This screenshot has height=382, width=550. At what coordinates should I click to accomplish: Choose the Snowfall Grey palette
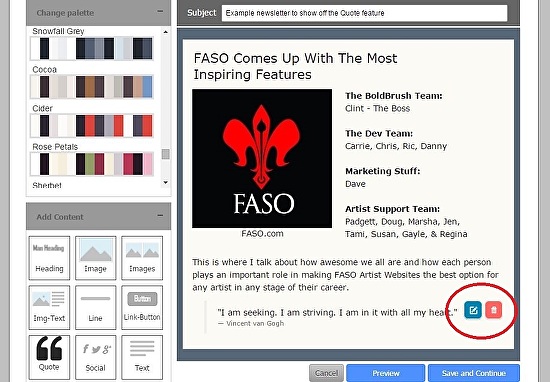click(92, 48)
